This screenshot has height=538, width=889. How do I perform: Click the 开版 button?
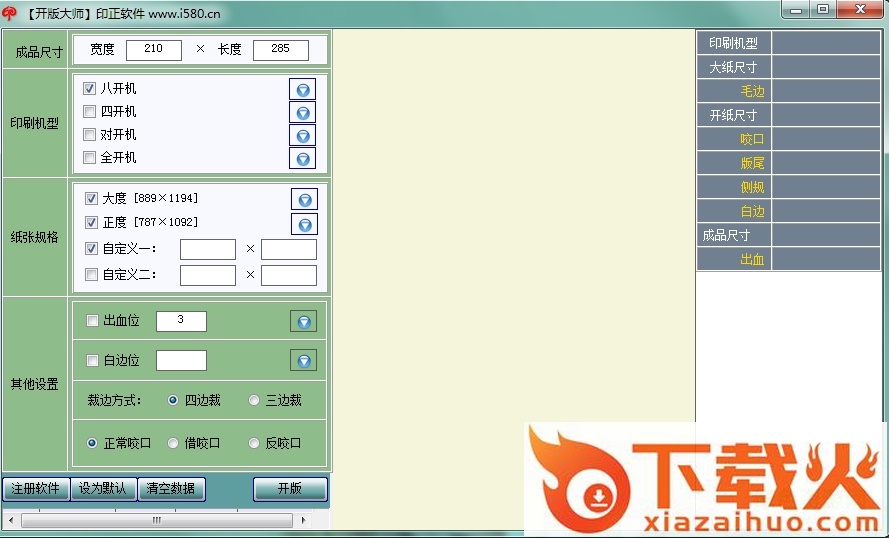point(290,489)
